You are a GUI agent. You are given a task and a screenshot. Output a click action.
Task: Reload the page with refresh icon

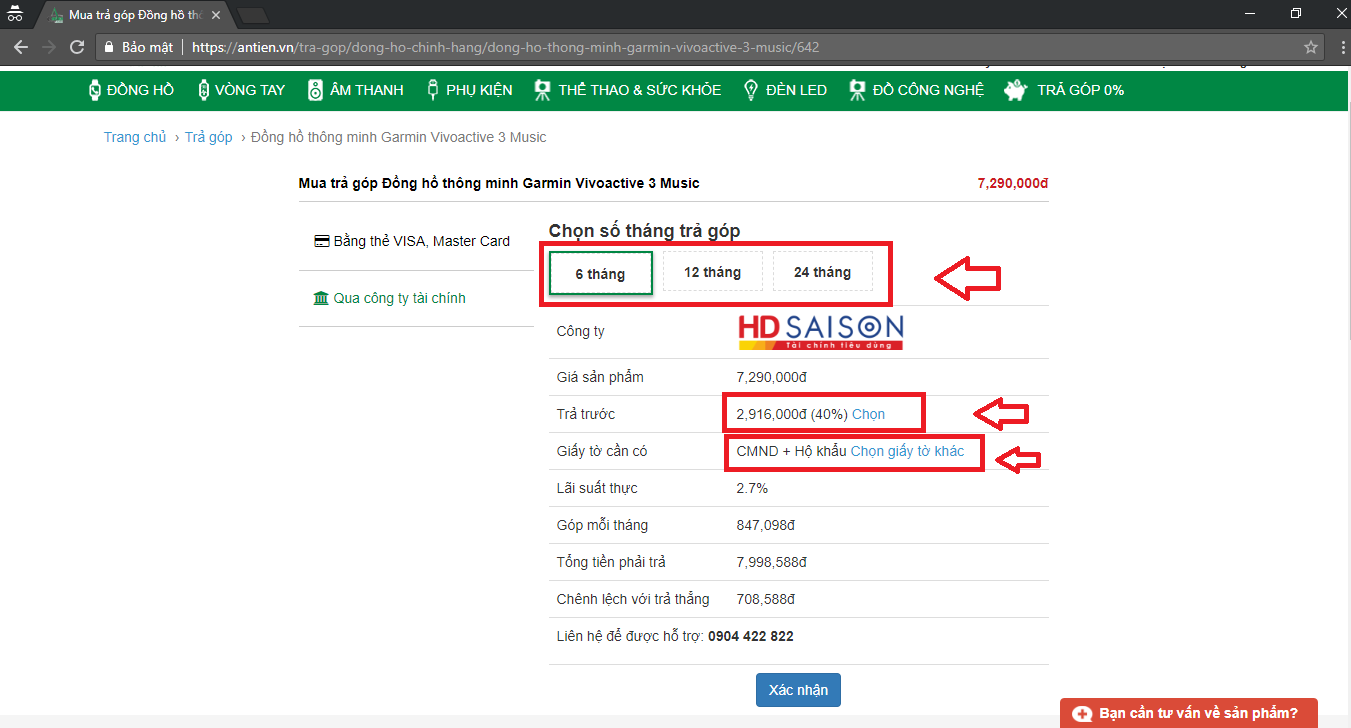77,47
